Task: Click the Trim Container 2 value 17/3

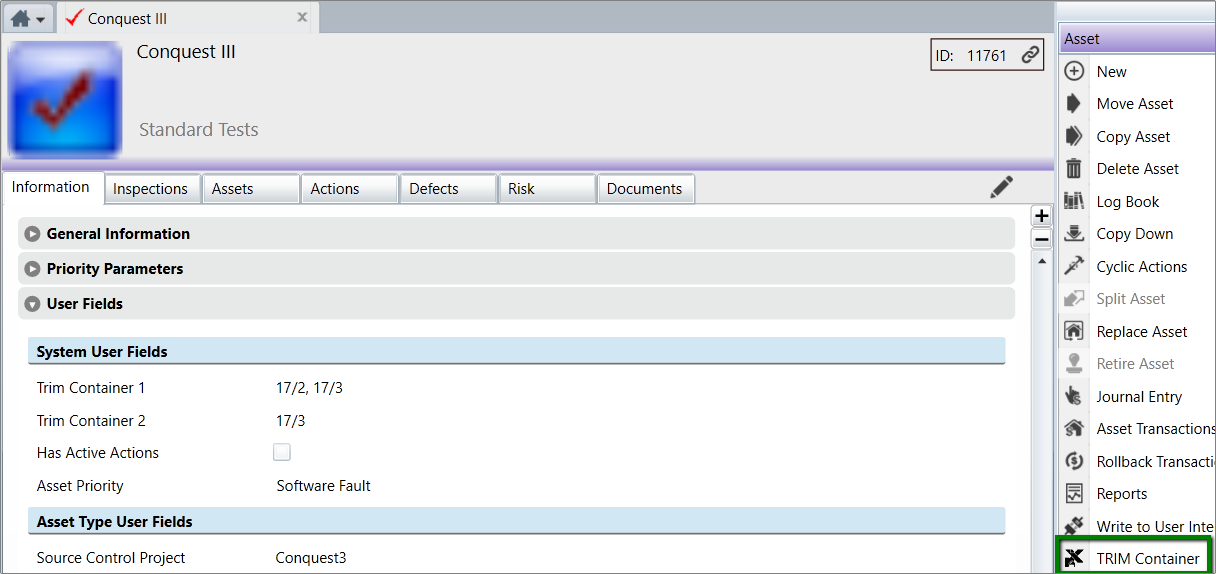Action: tap(291, 421)
